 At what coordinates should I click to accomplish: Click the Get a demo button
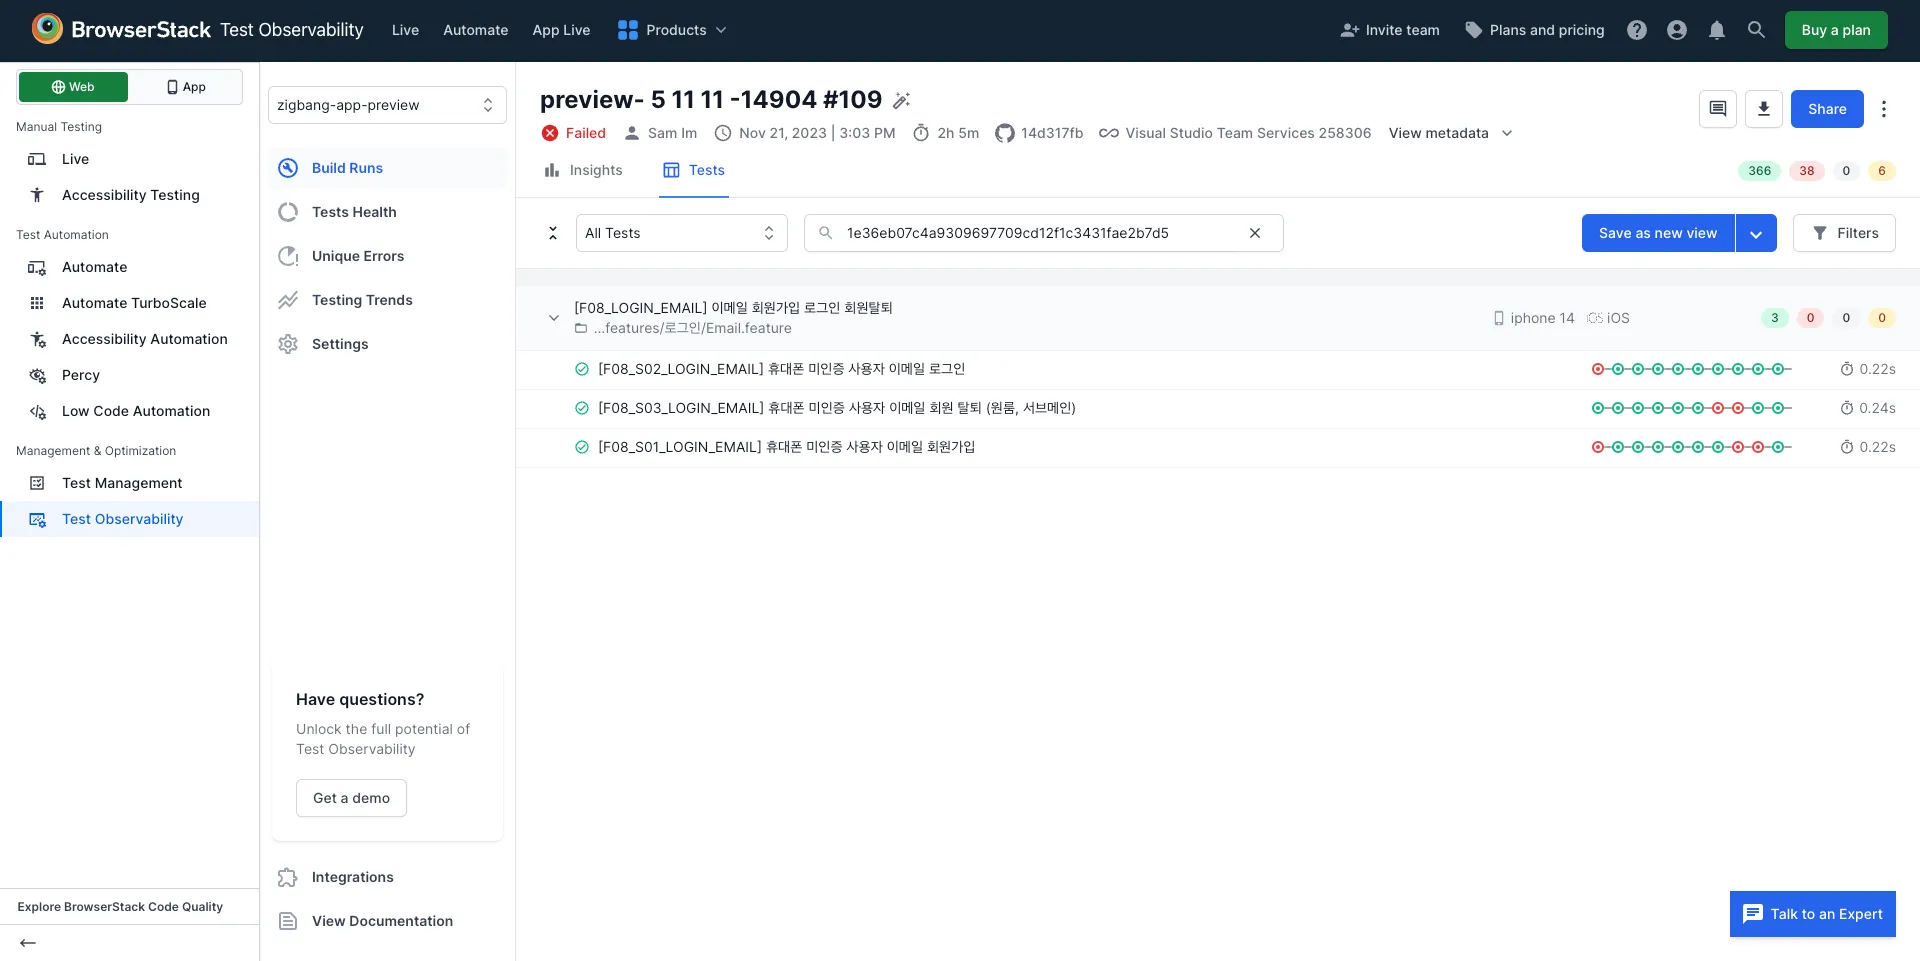coord(351,798)
